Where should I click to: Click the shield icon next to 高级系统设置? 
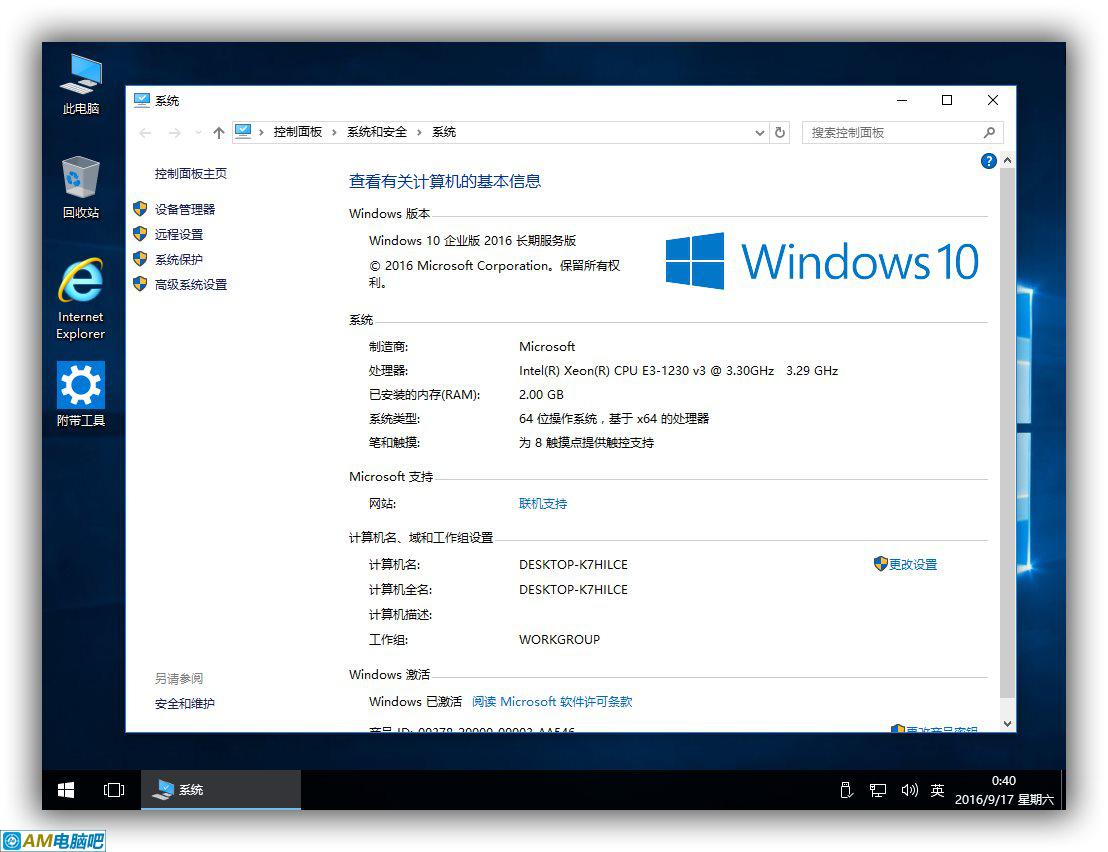(x=140, y=284)
